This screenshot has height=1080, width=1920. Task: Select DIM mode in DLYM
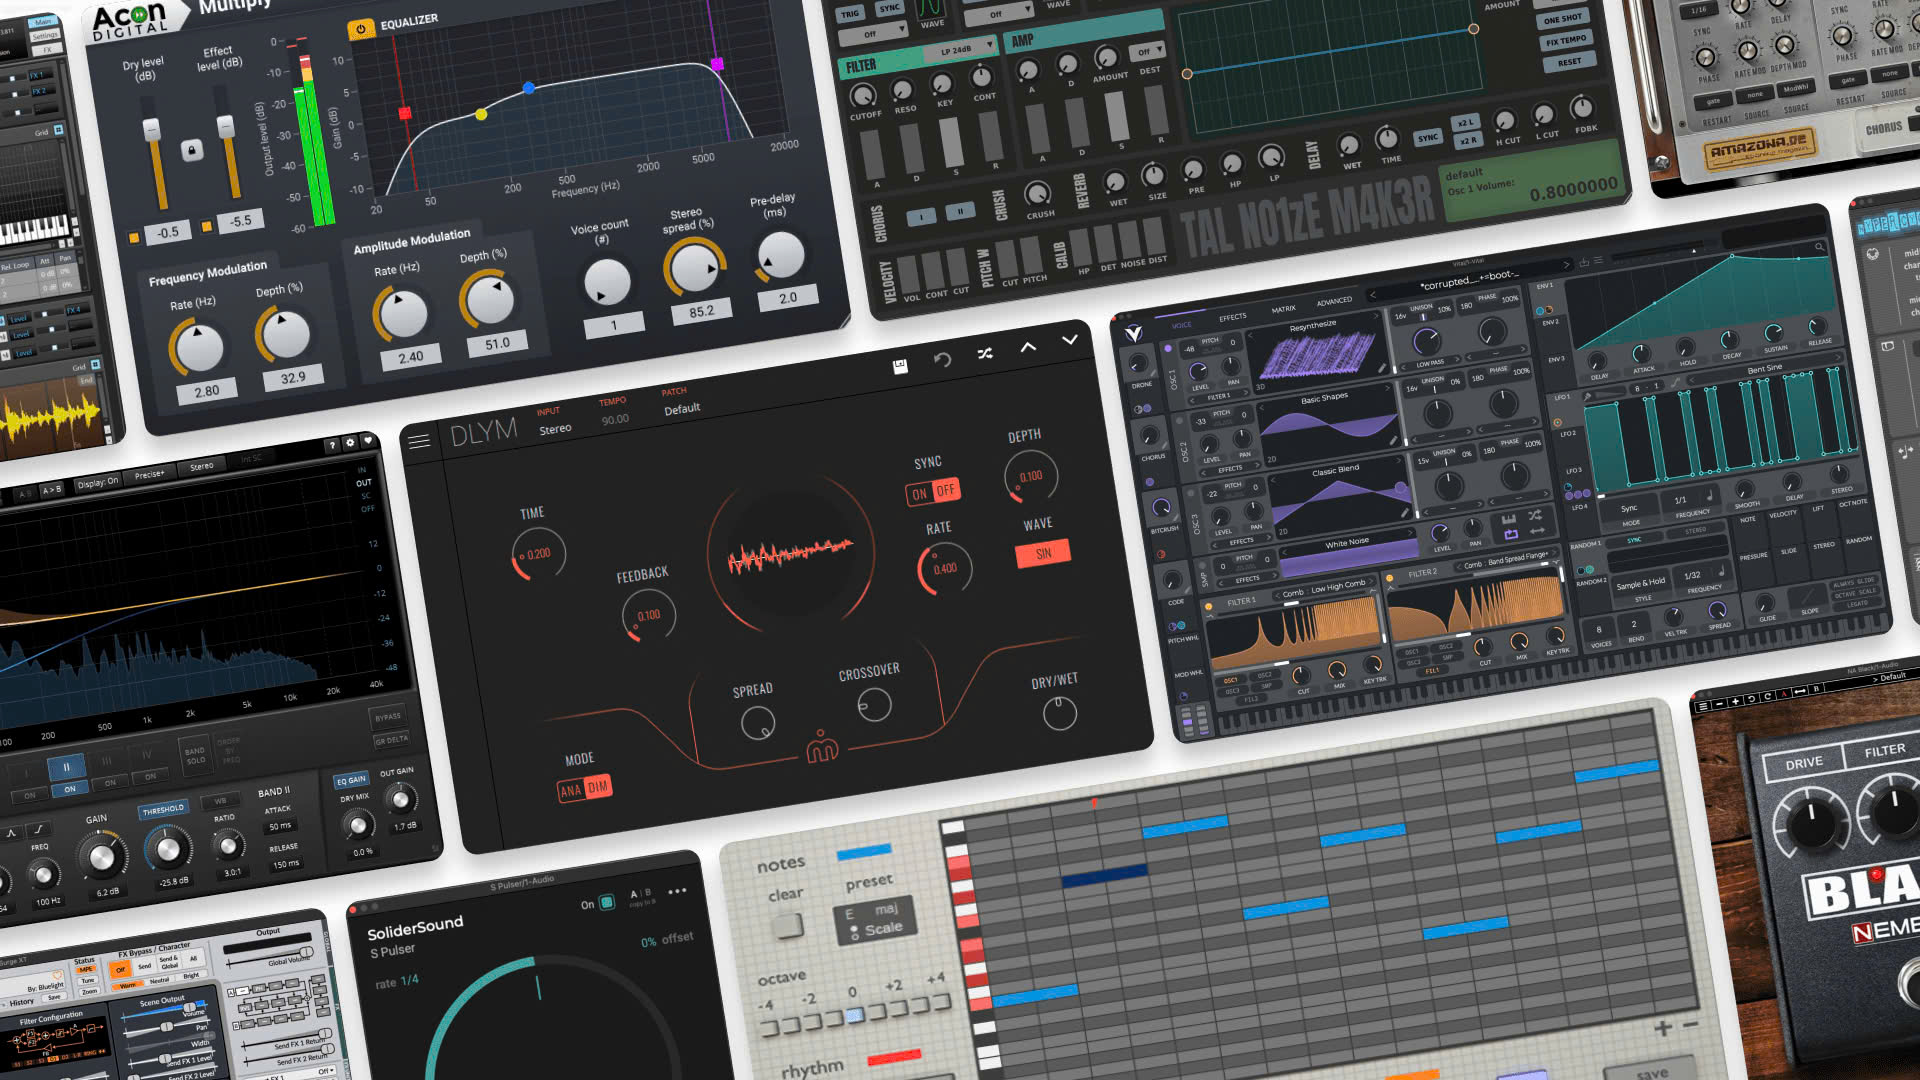tap(598, 787)
